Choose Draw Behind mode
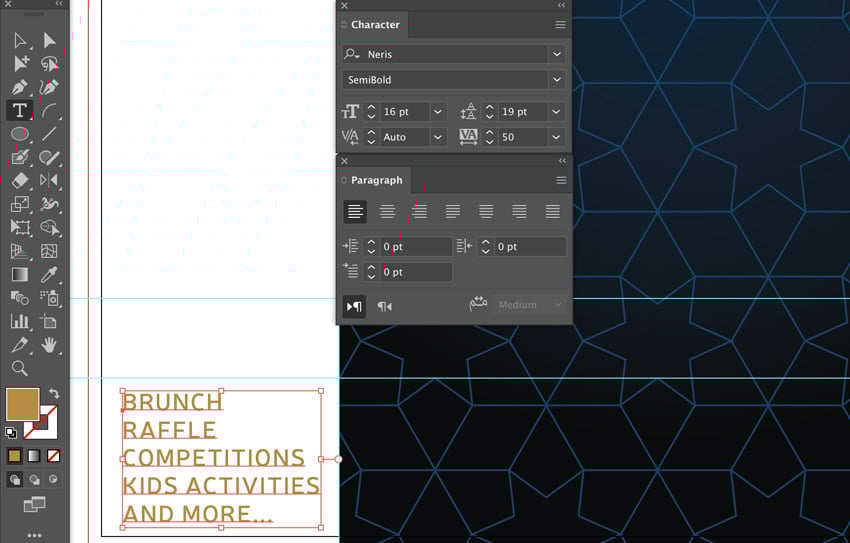Screen dimensions: 850x543 pos(34,480)
